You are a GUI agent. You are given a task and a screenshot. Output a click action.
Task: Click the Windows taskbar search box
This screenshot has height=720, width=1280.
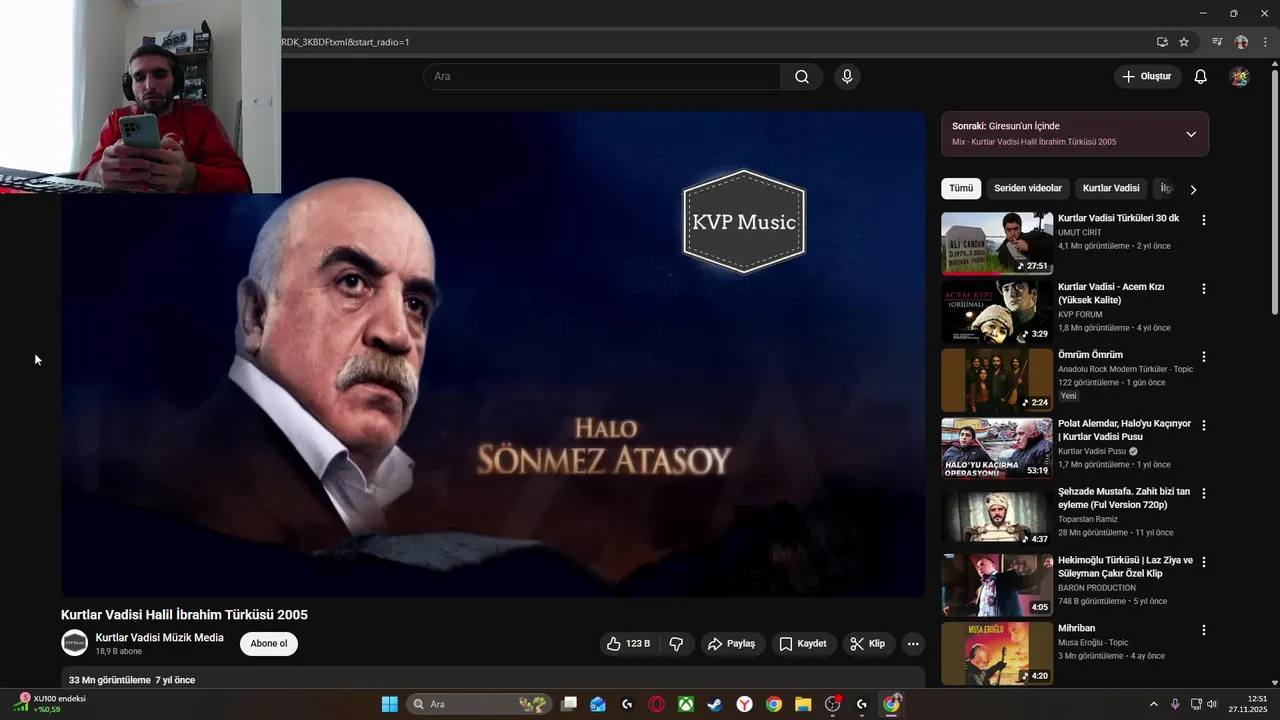pos(479,704)
